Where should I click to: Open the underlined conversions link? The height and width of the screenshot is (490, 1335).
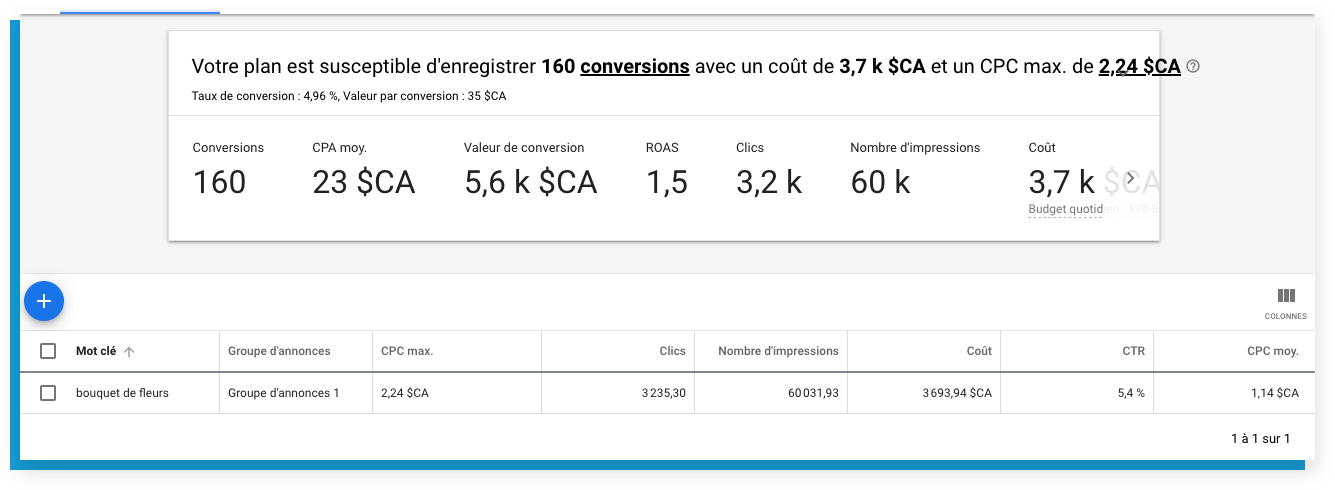coord(634,67)
